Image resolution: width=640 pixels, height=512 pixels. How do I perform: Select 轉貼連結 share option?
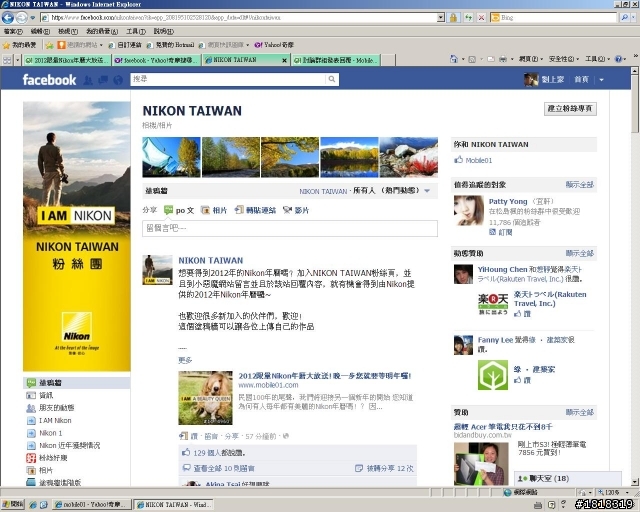tap(256, 210)
